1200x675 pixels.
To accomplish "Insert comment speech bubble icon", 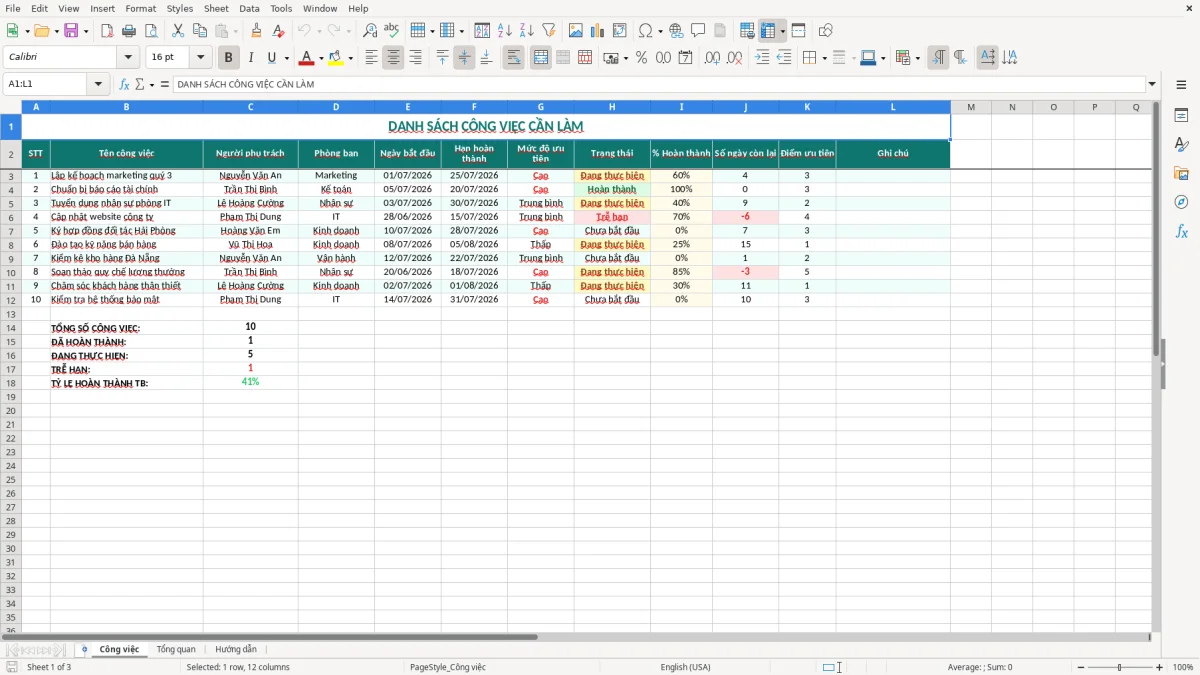I will pos(698,31).
